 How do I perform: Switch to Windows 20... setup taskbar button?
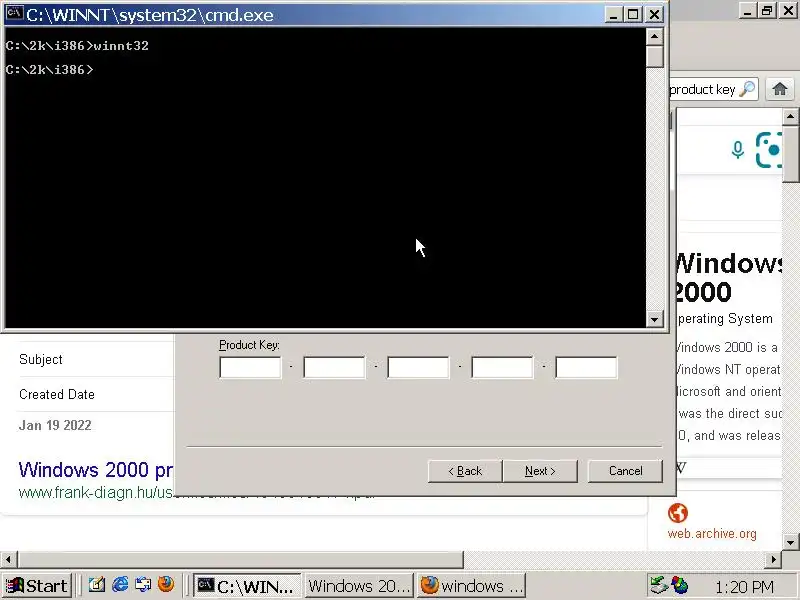coord(359,585)
